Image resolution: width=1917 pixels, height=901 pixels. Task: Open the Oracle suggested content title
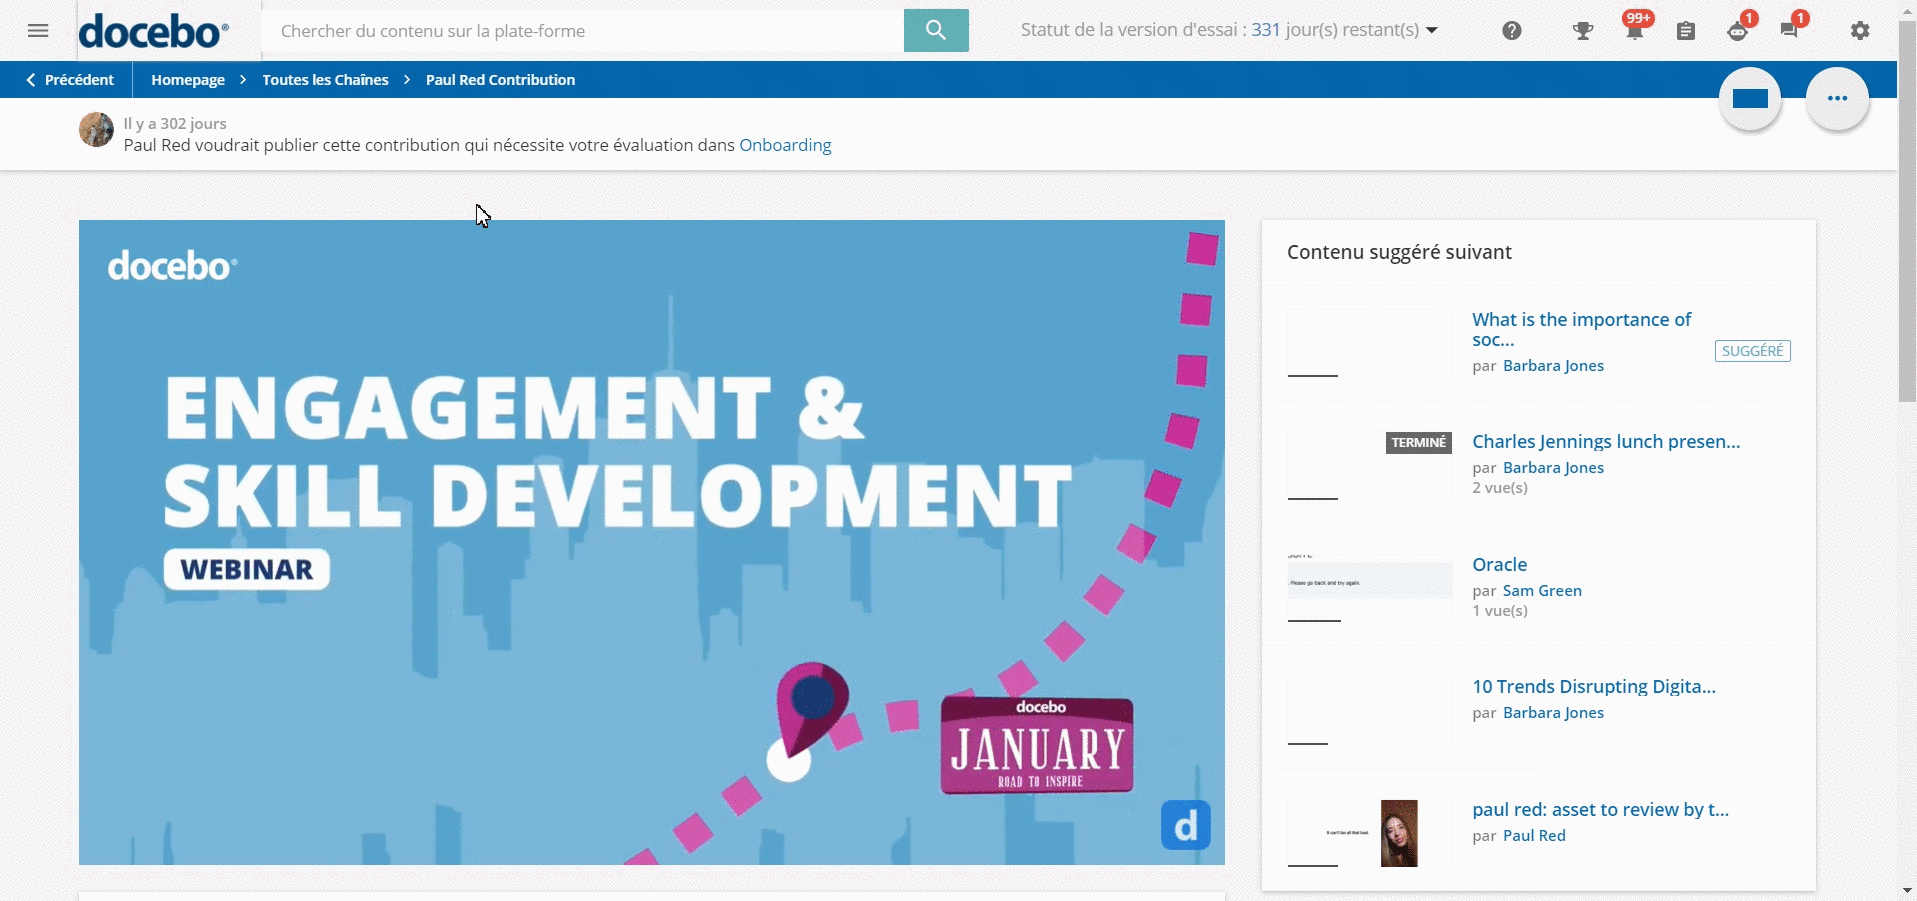(1499, 564)
